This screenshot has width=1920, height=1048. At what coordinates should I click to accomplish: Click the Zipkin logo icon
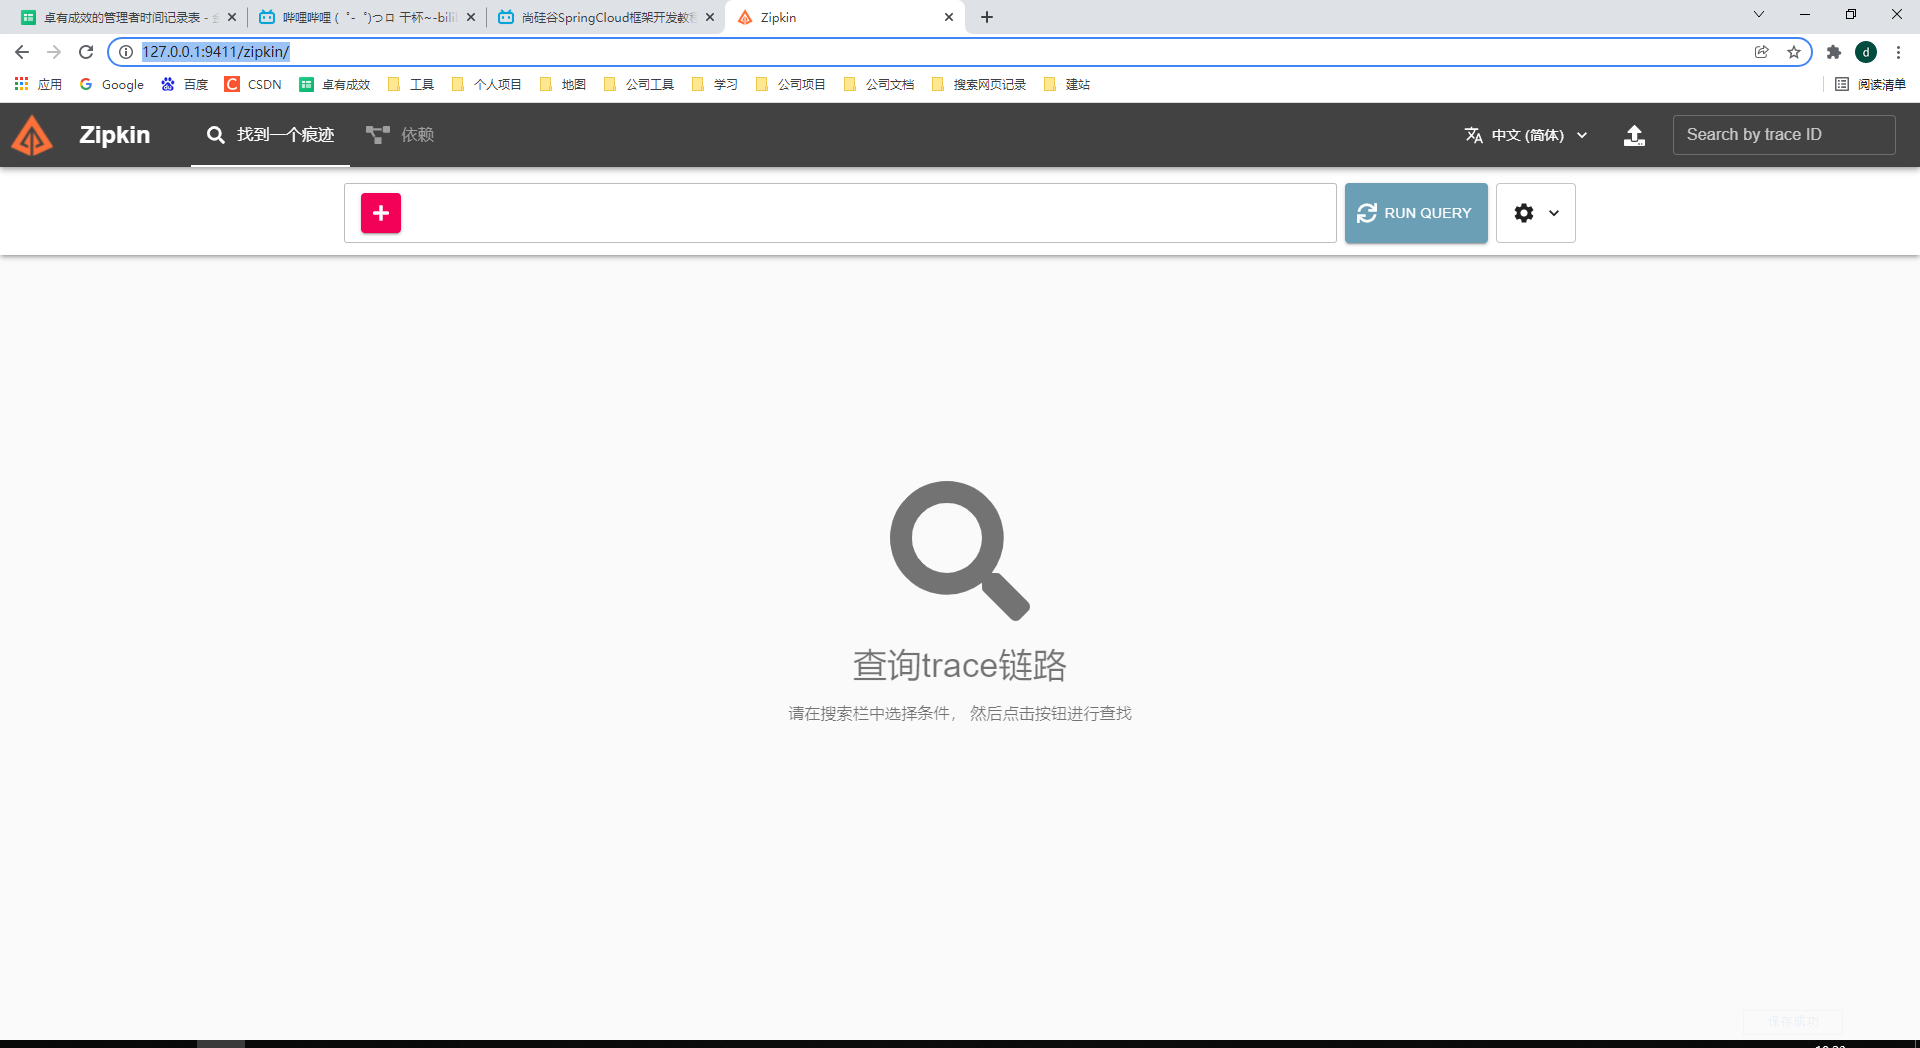pos(31,134)
